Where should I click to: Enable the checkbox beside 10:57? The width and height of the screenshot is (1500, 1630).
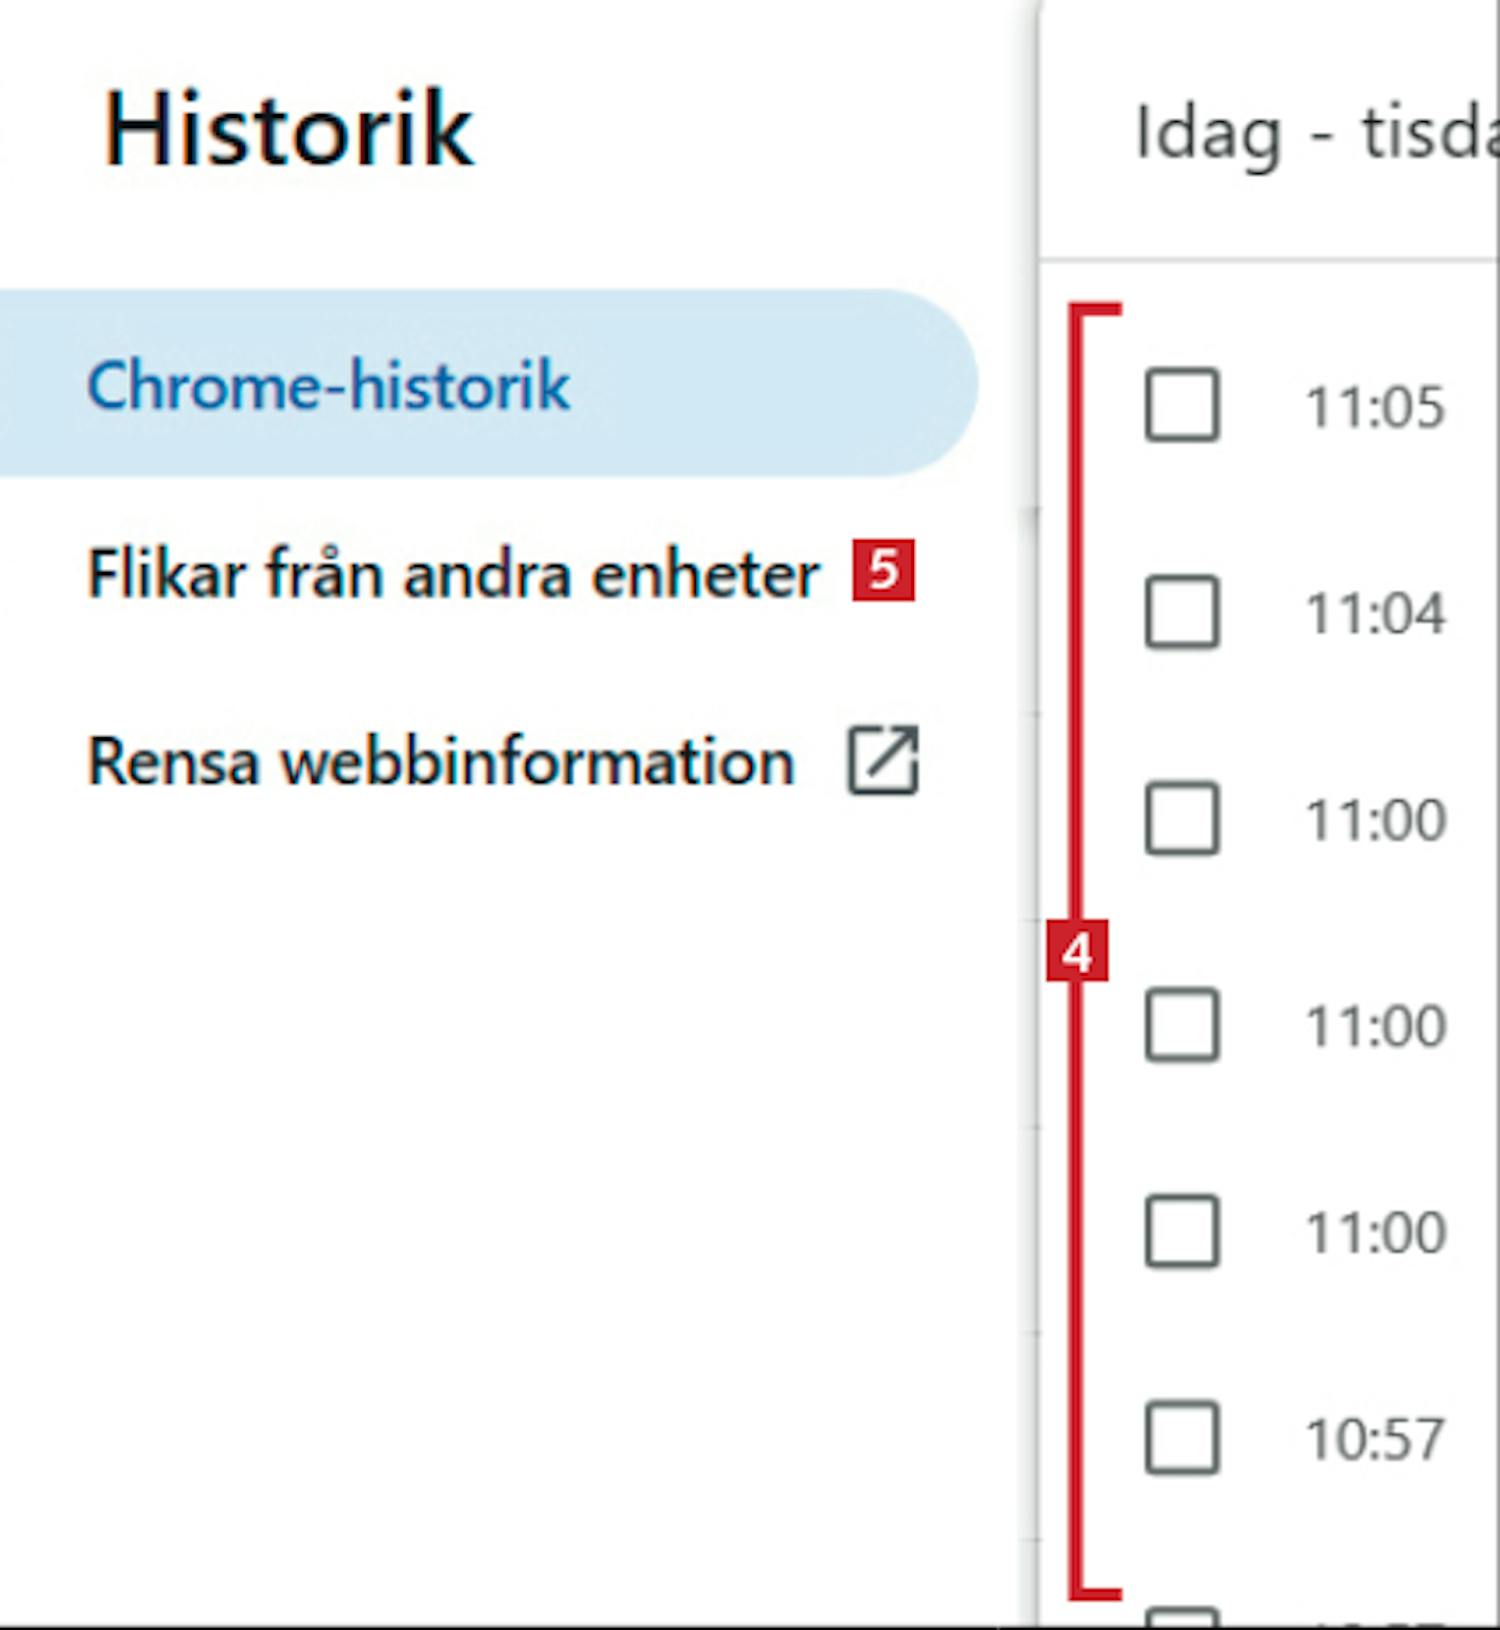[x=1181, y=1438]
